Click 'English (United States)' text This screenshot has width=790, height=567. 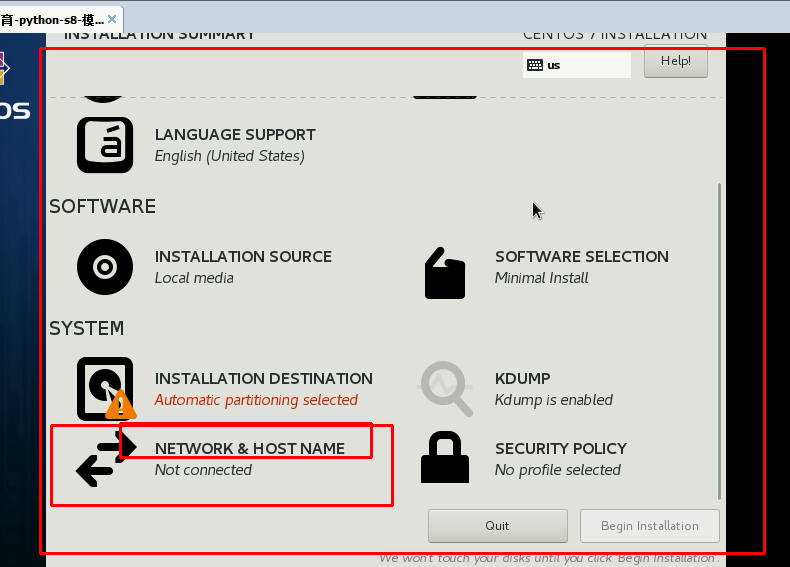[229, 156]
